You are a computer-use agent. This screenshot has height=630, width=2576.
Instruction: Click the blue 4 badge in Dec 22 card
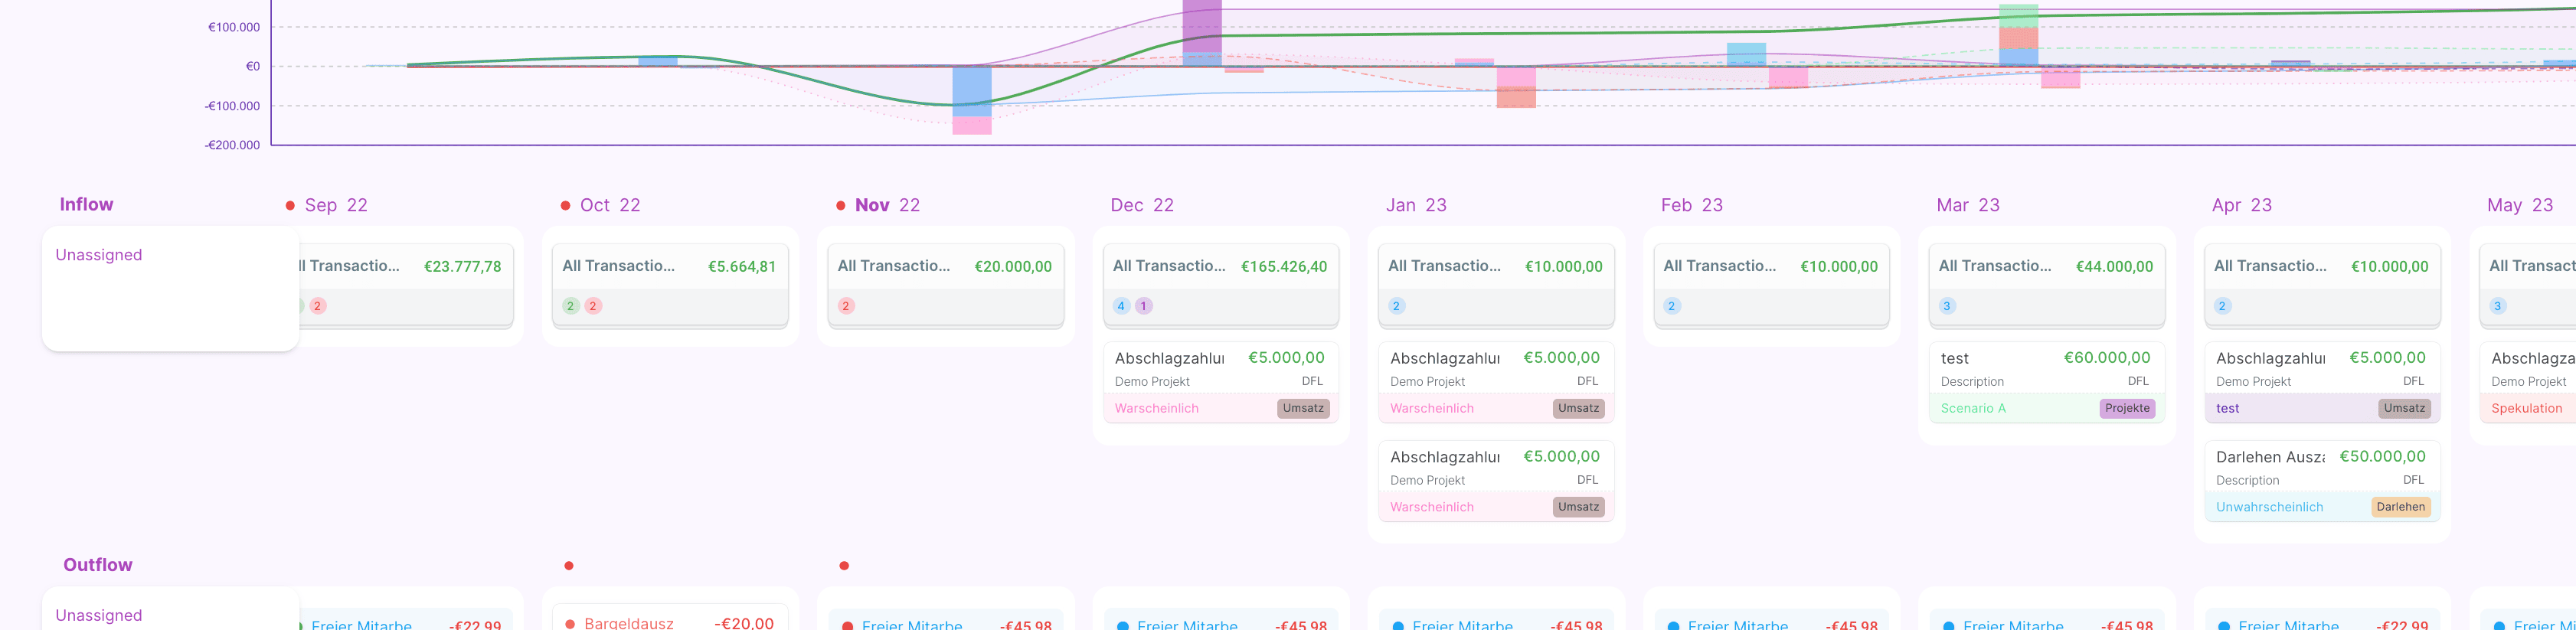1121,306
